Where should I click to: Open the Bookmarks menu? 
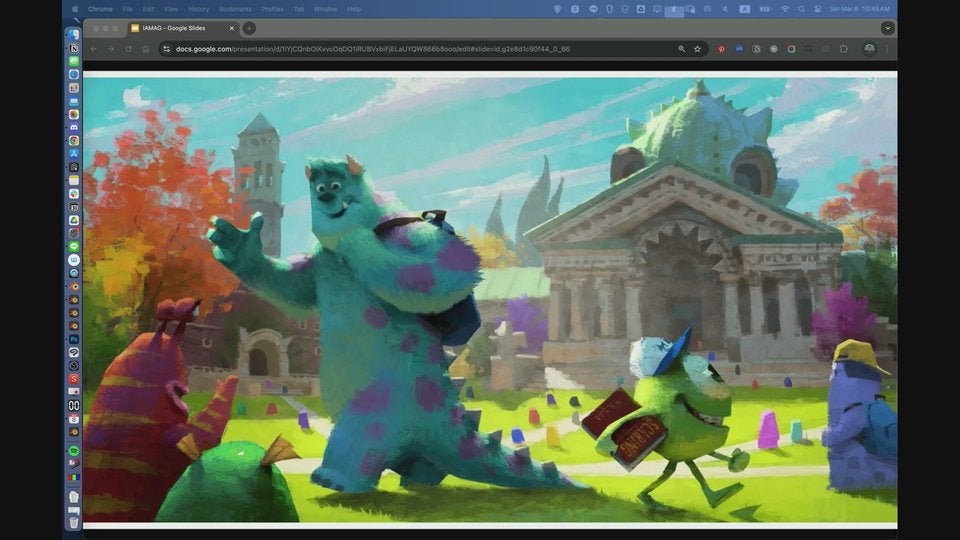pos(235,9)
